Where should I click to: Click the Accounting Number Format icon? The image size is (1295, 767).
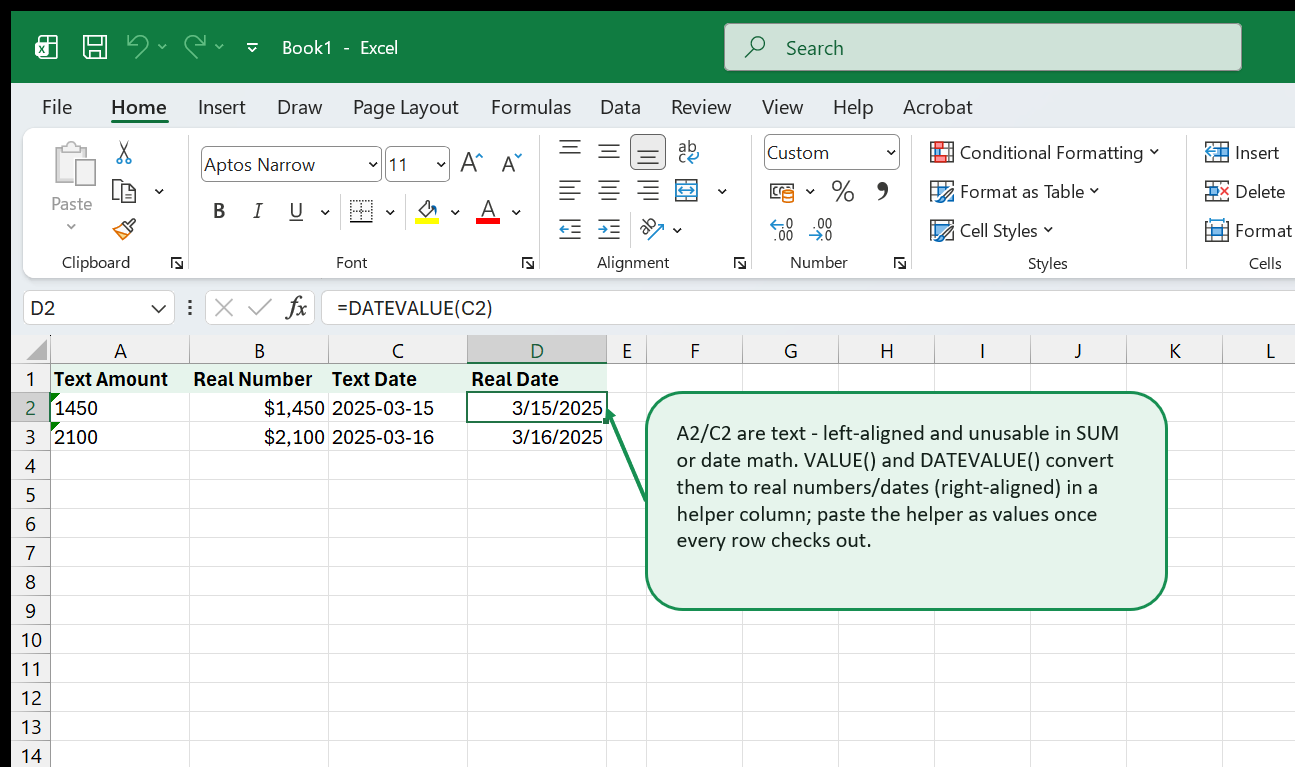click(x=782, y=191)
